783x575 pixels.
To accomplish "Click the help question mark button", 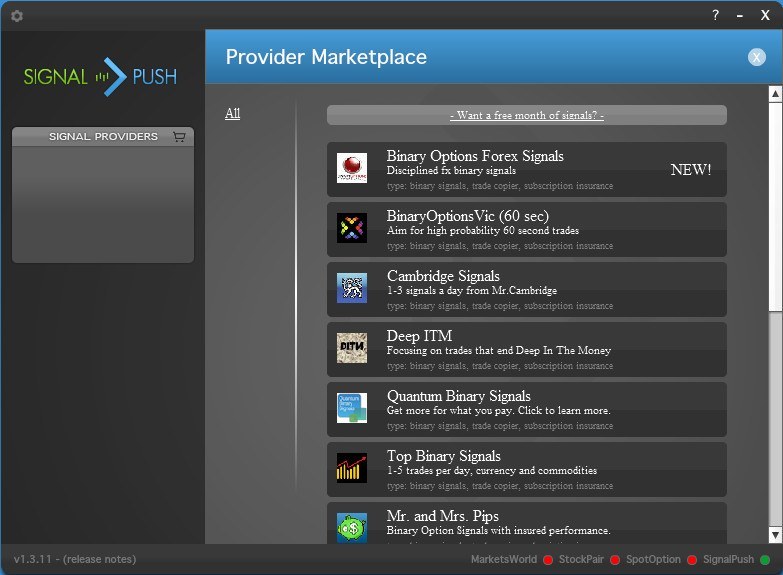I will coord(715,15).
